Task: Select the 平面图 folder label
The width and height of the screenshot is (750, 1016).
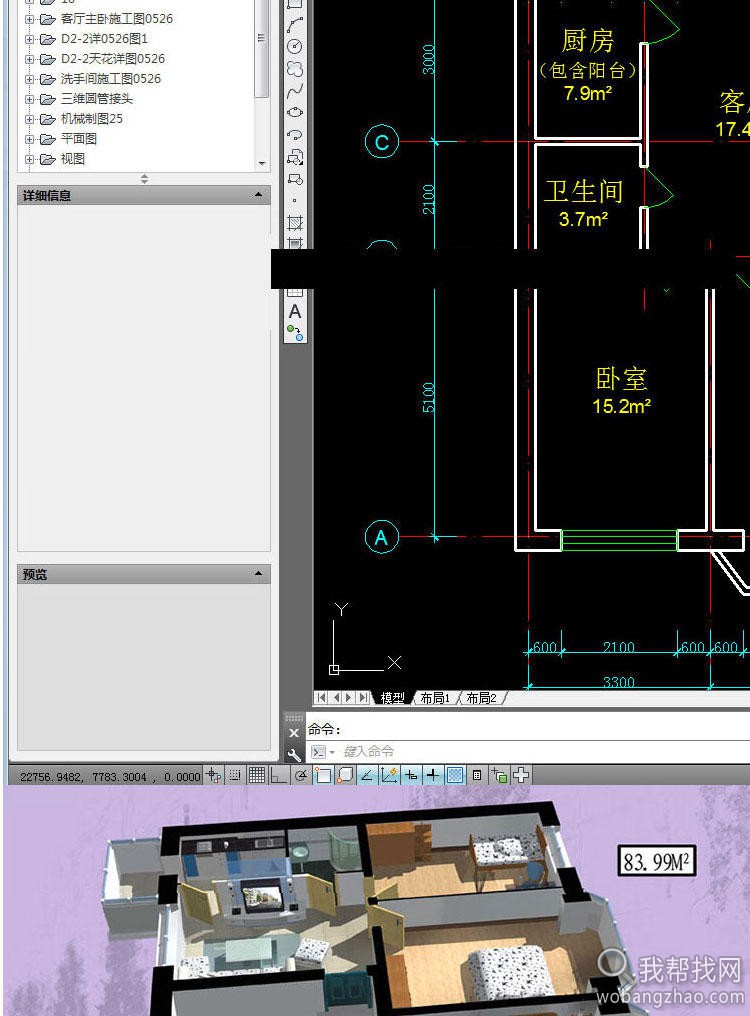Action: click(x=78, y=139)
